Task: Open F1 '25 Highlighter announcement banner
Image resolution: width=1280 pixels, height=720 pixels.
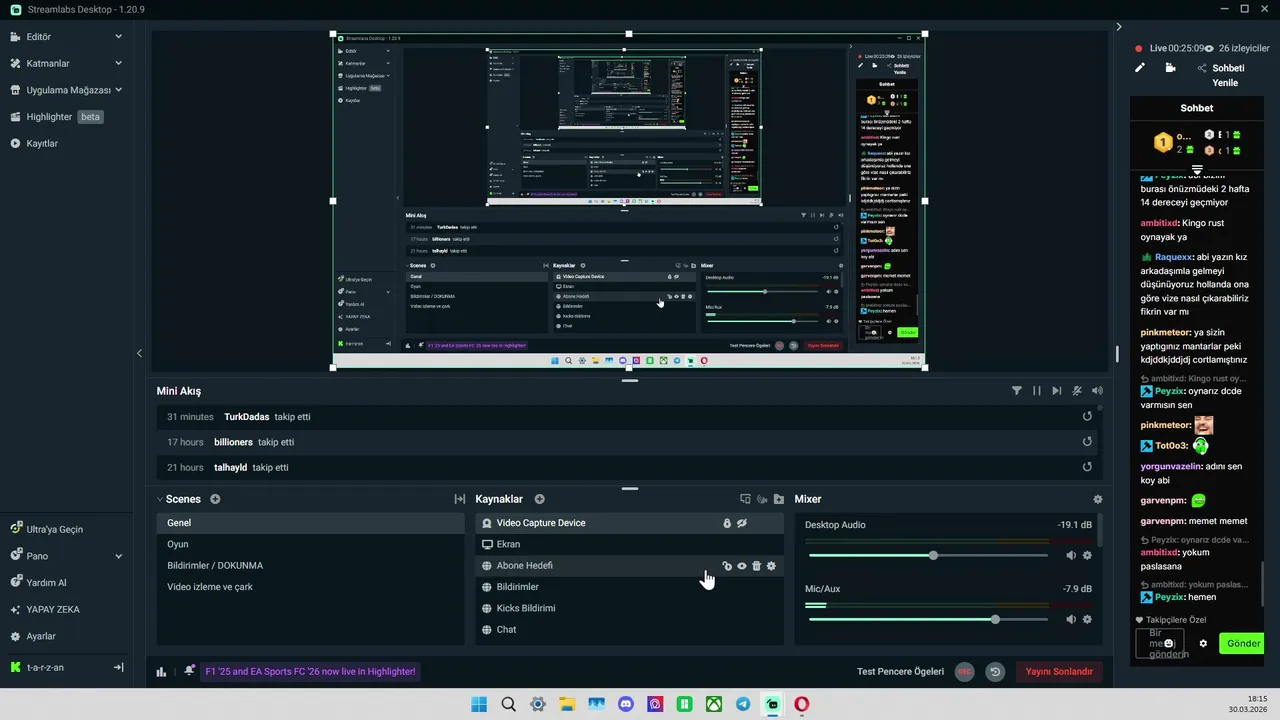Action: point(310,672)
